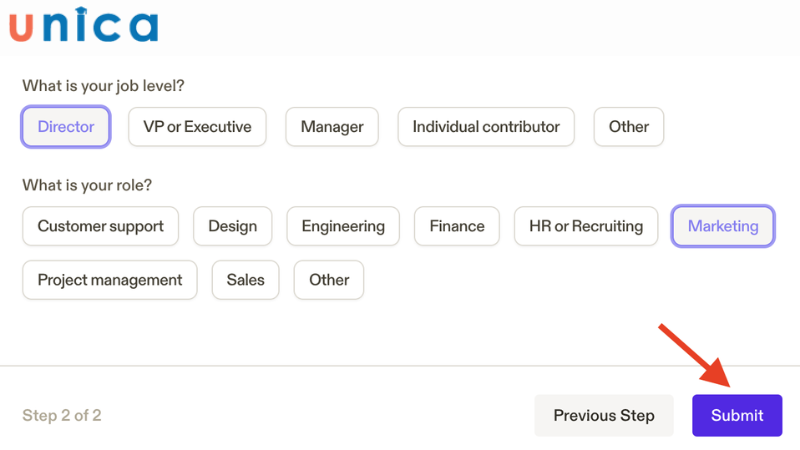Select the Director job level

click(x=66, y=127)
